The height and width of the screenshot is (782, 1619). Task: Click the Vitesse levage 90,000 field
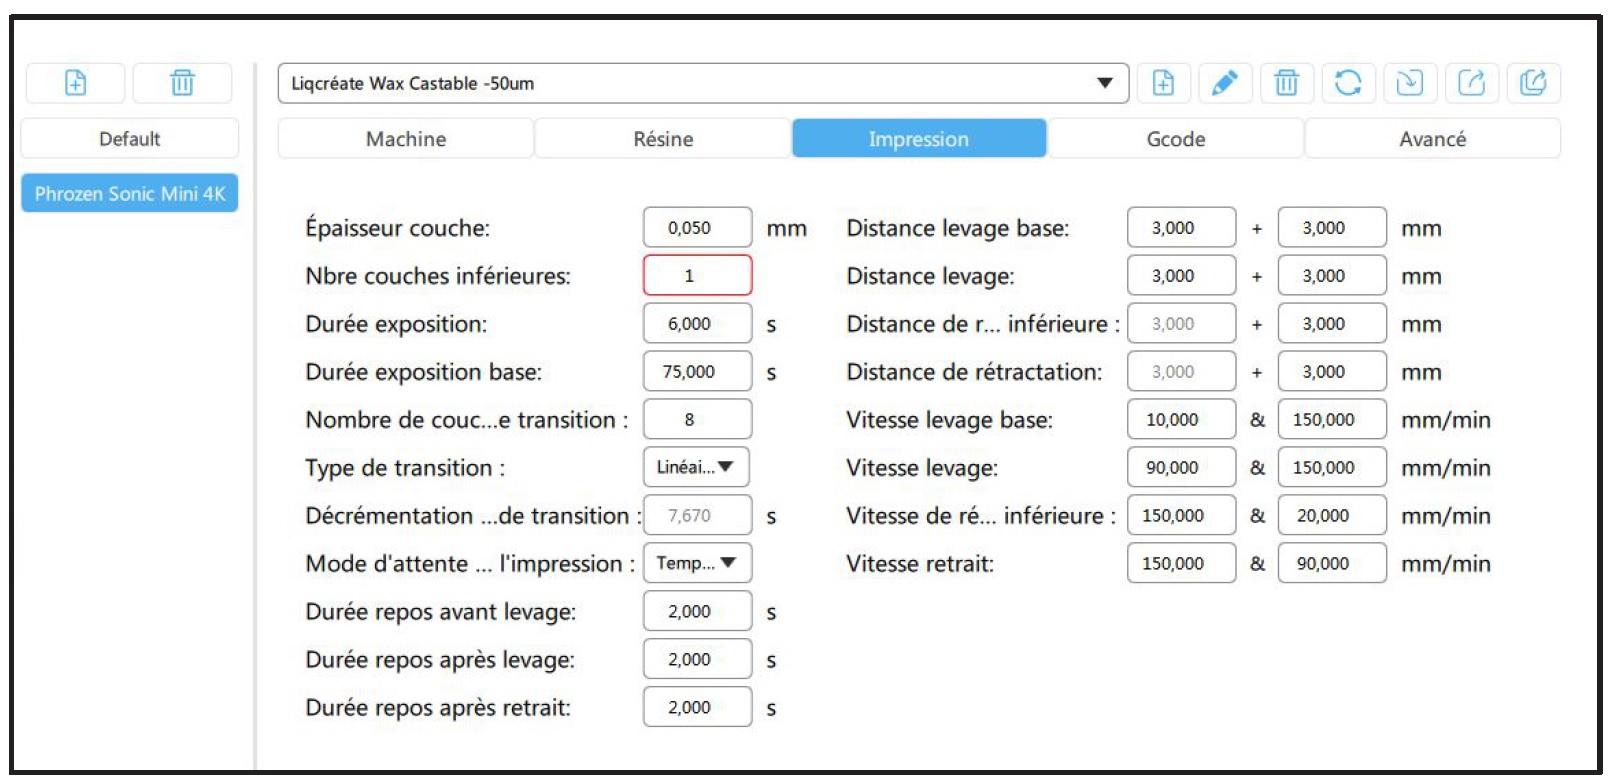pyautogui.click(x=1181, y=467)
